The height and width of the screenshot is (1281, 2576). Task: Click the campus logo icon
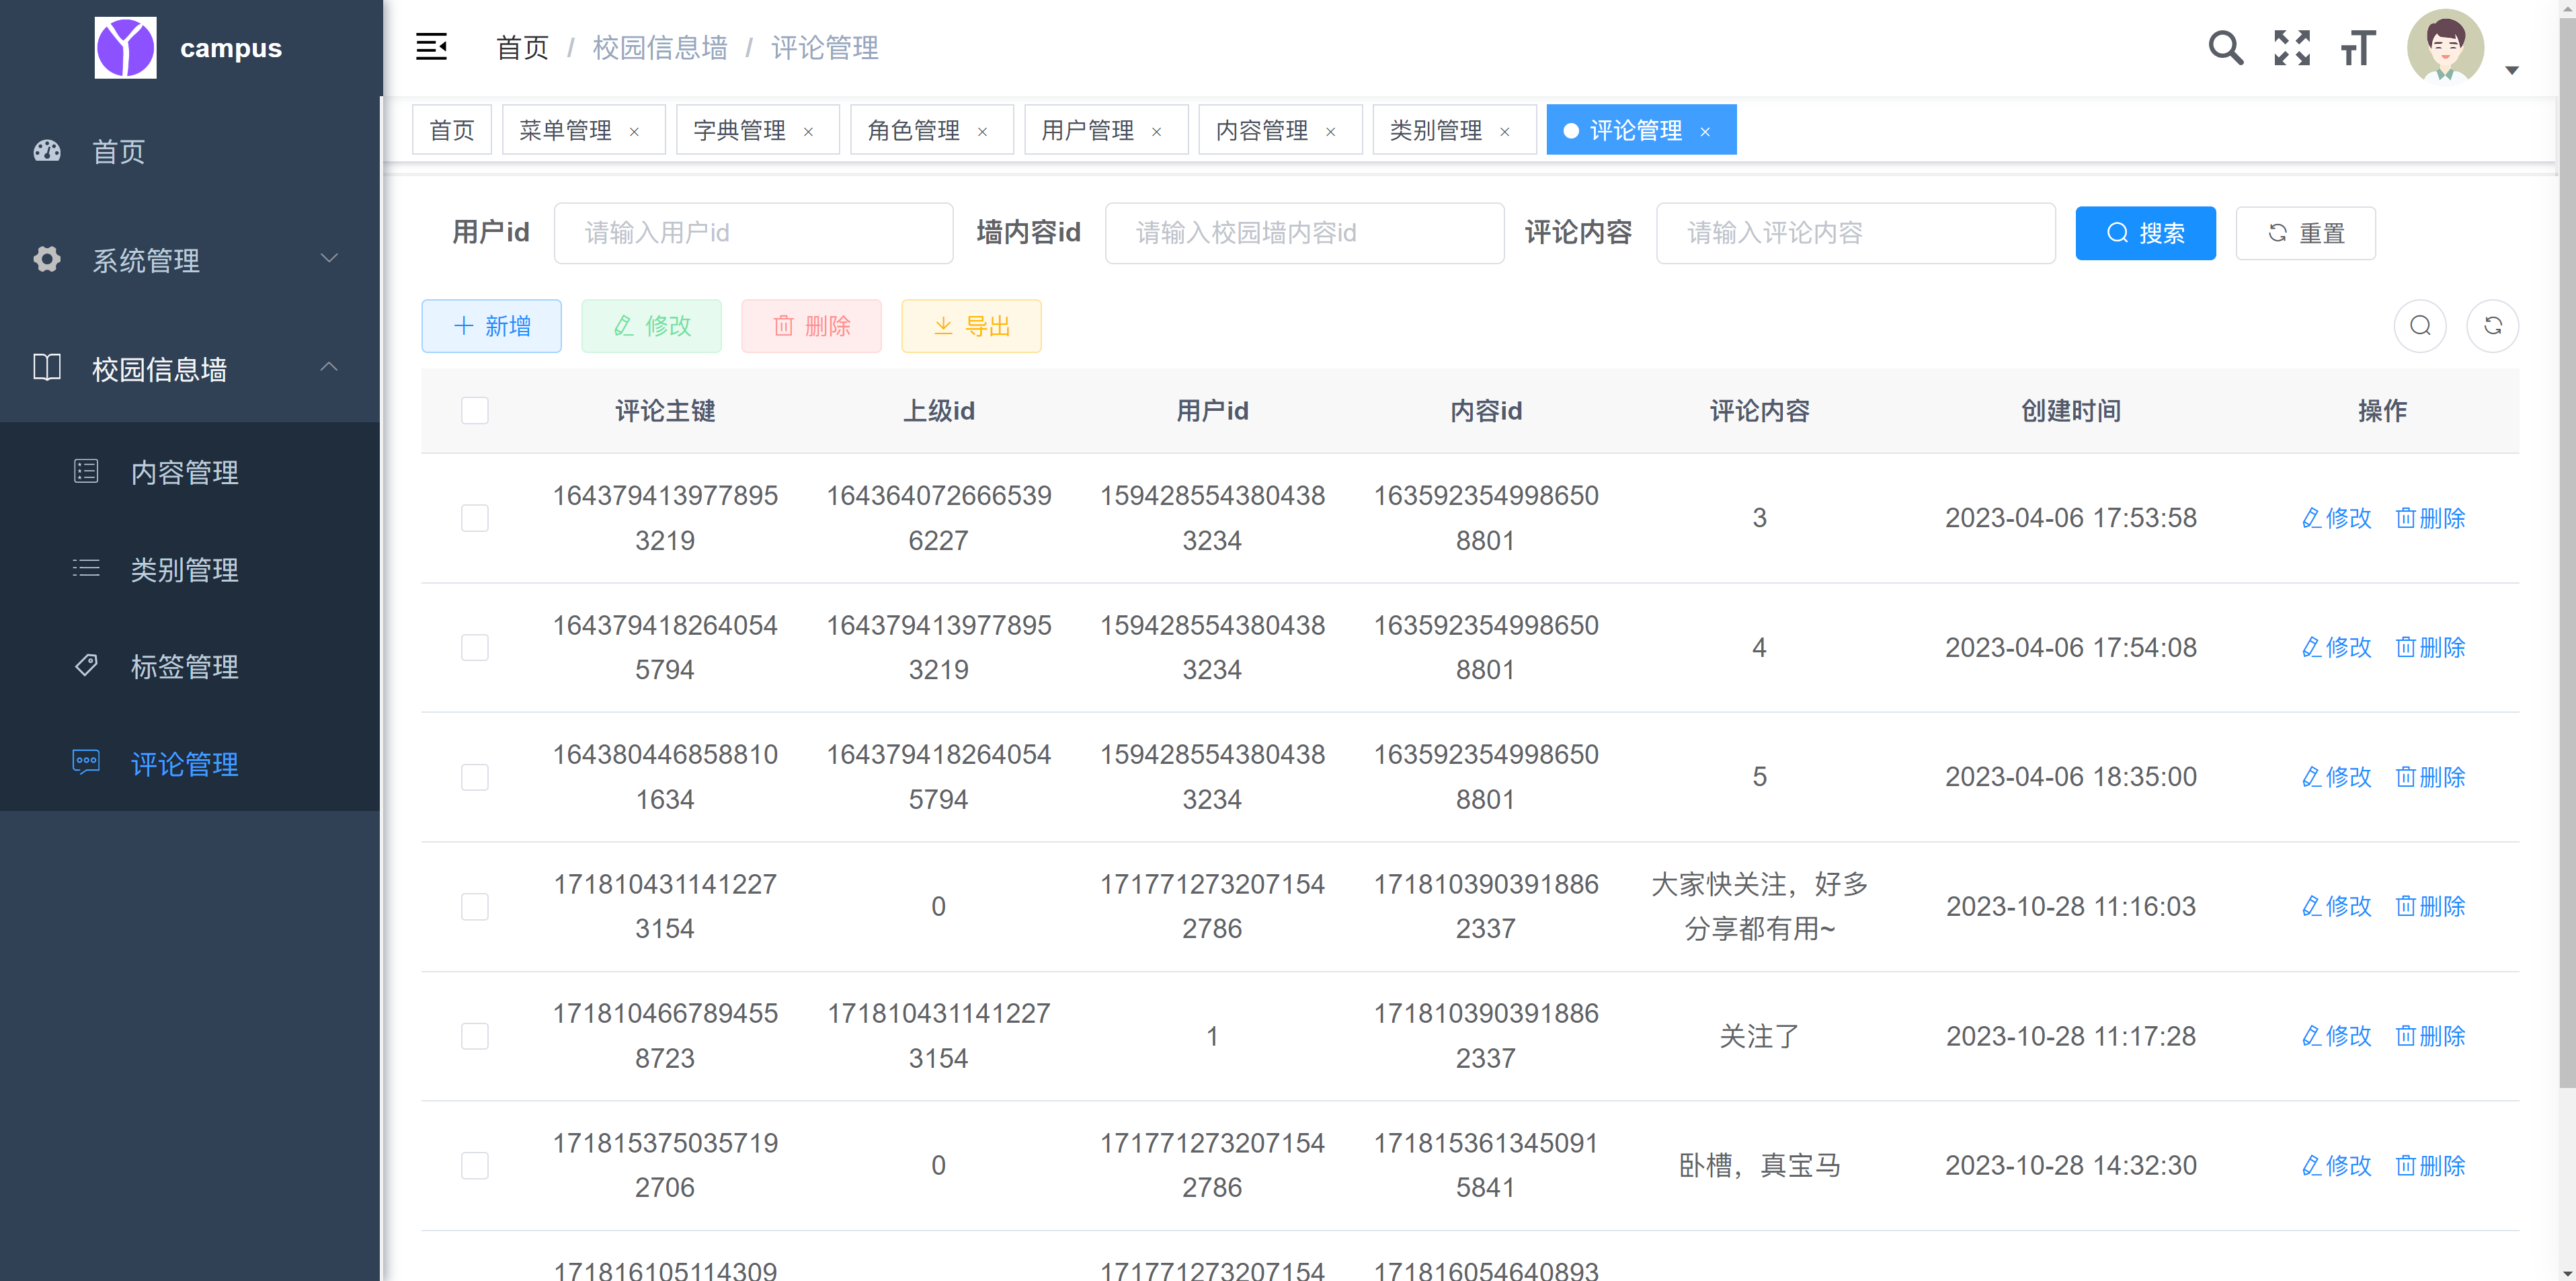pos(125,47)
